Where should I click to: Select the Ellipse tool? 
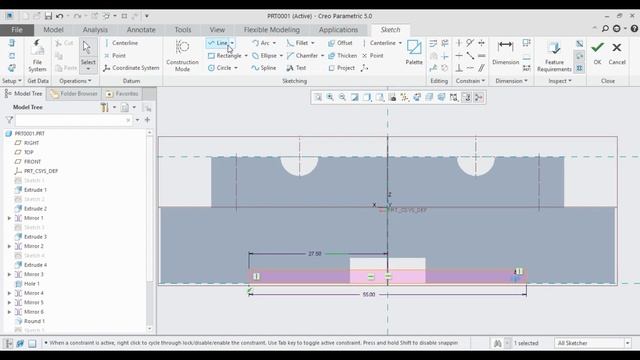(264, 56)
